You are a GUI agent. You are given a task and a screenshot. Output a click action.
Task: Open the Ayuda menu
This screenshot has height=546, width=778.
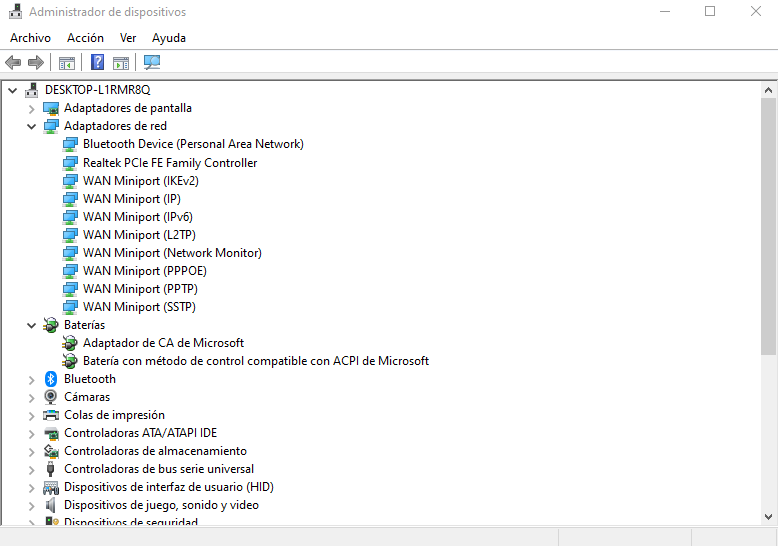169,38
